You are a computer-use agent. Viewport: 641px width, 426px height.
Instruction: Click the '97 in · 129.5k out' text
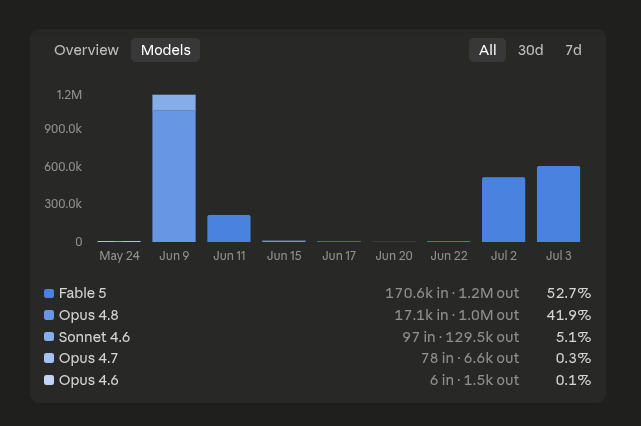pos(461,337)
